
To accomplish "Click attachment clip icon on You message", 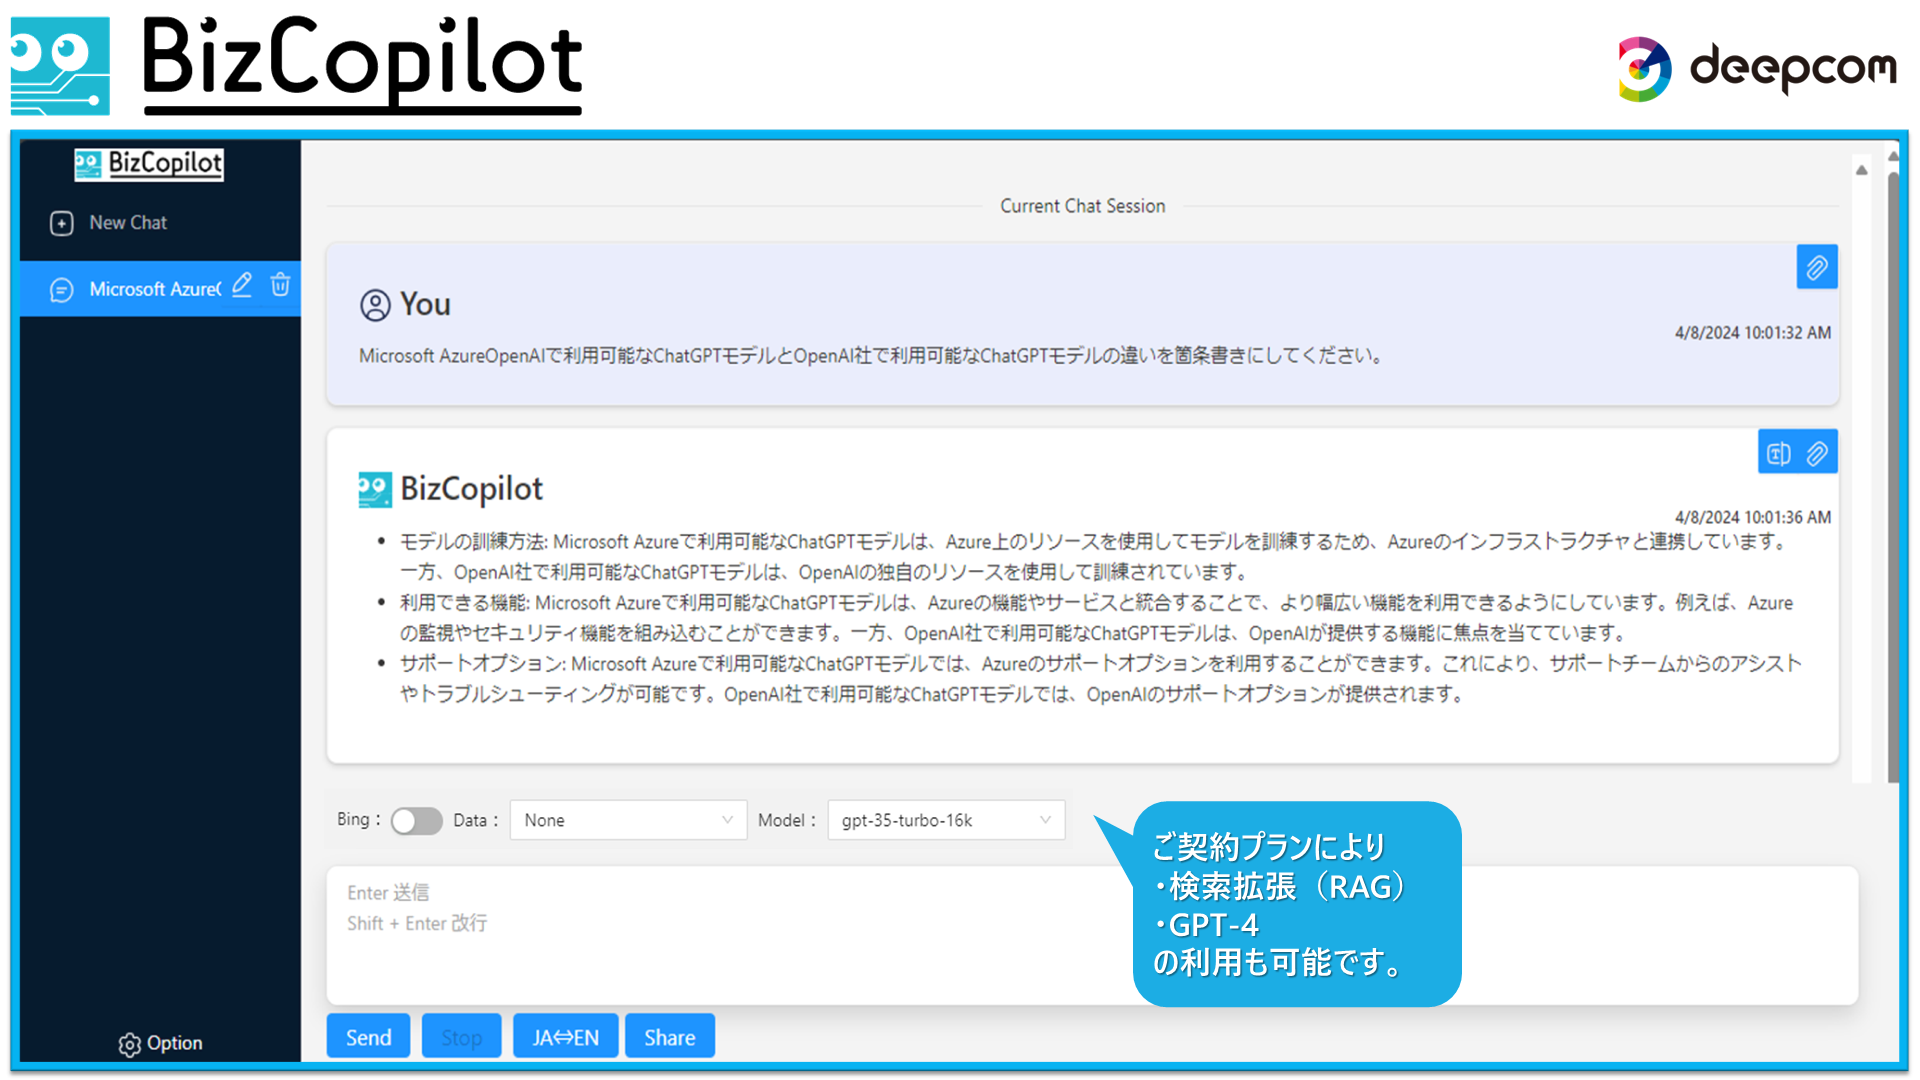I will [1816, 267].
